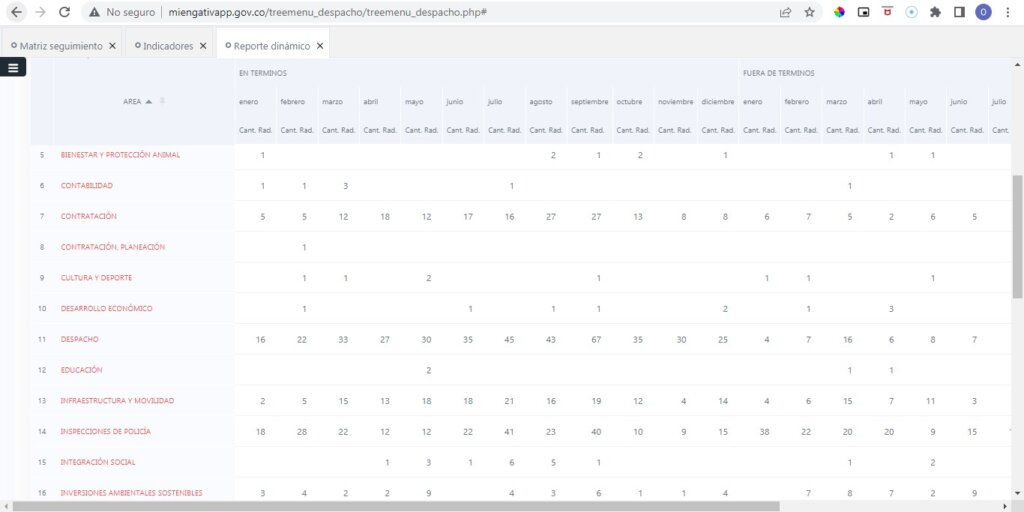
Task: Close the Reporte dinámico tab
Action: 320,46
